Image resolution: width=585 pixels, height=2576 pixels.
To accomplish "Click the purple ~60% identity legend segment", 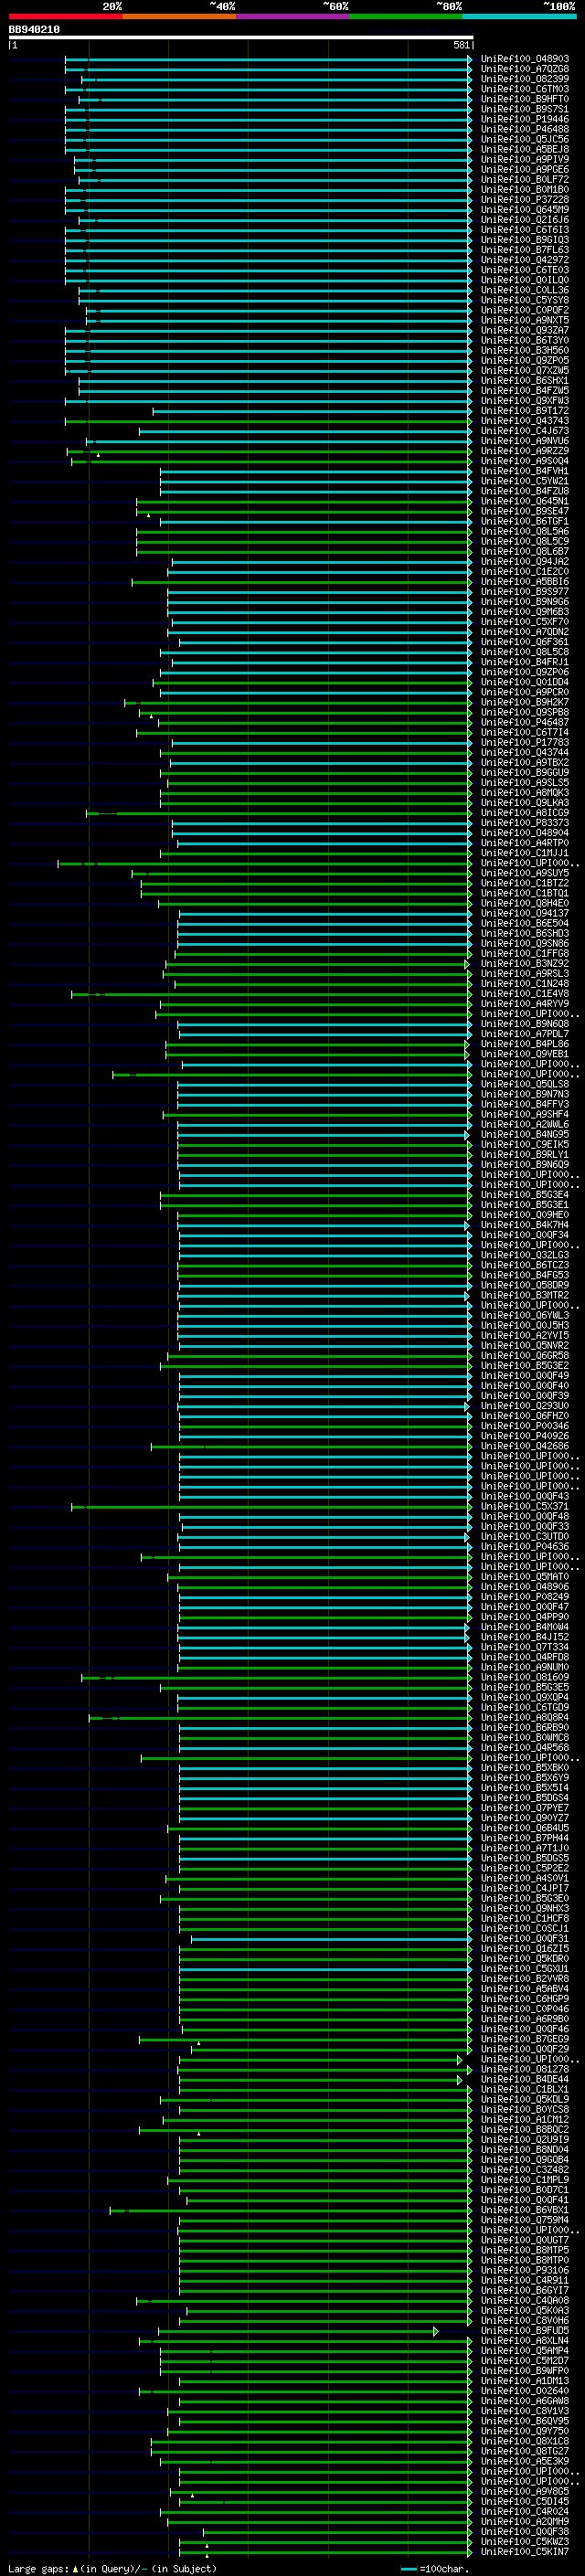I will coord(293,16).
